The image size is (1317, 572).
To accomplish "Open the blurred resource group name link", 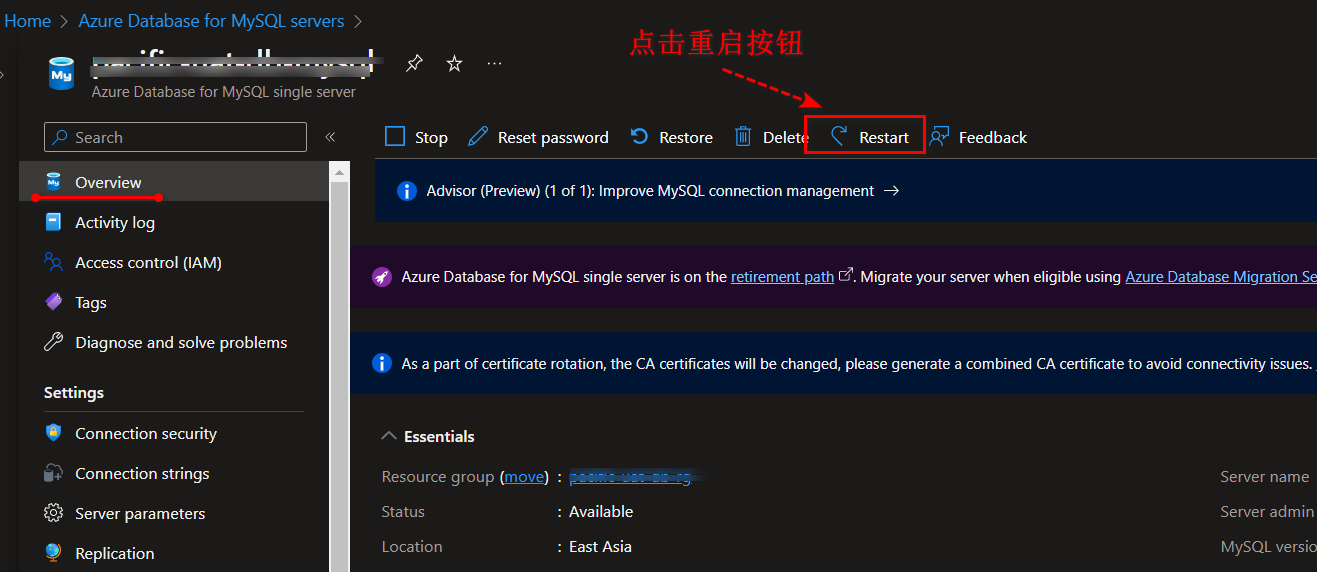I will click(x=630, y=477).
